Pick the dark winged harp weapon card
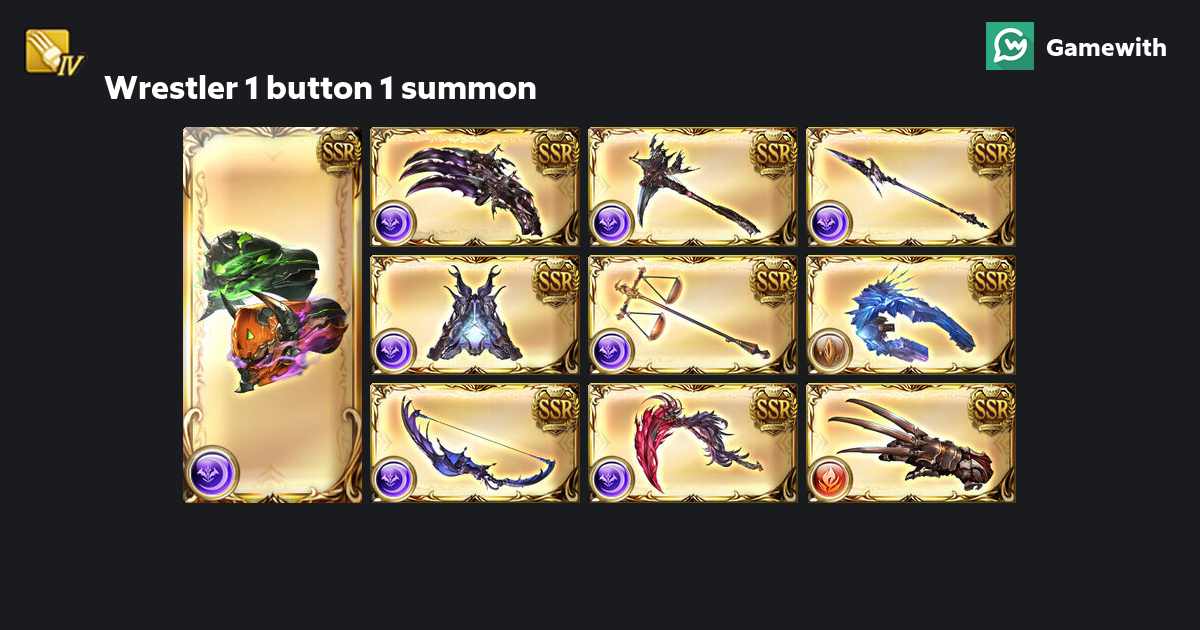This screenshot has height=630, width=1200. [x=475, y=315]
